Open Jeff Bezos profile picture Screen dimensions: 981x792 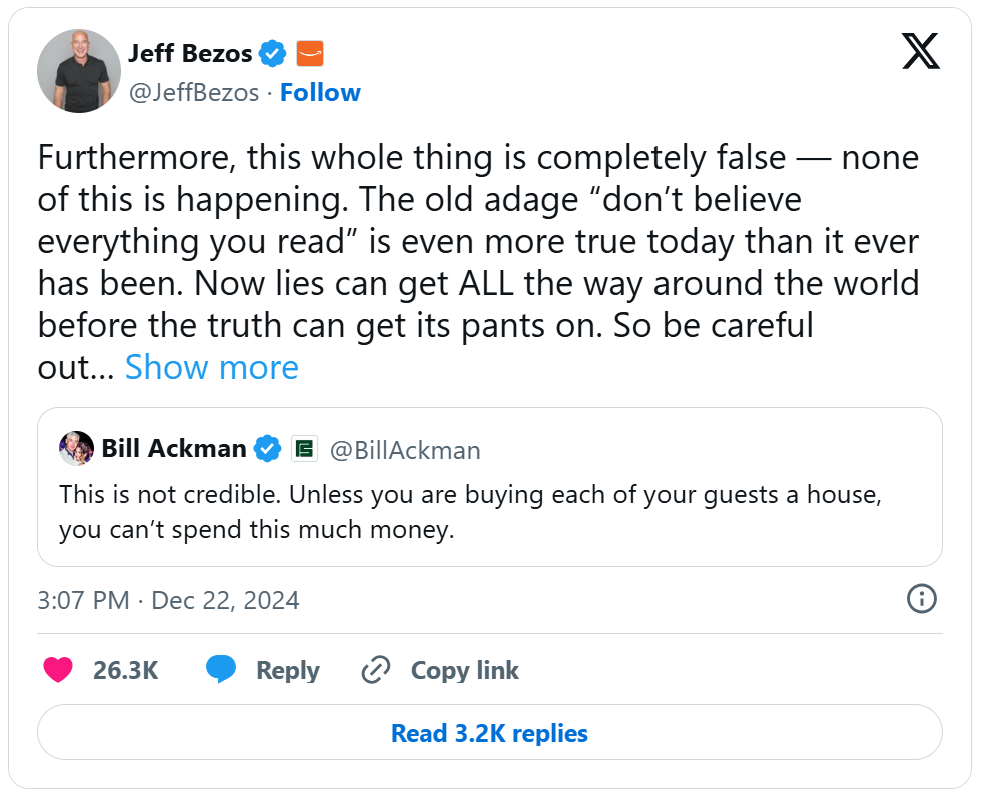click(79, 72)
